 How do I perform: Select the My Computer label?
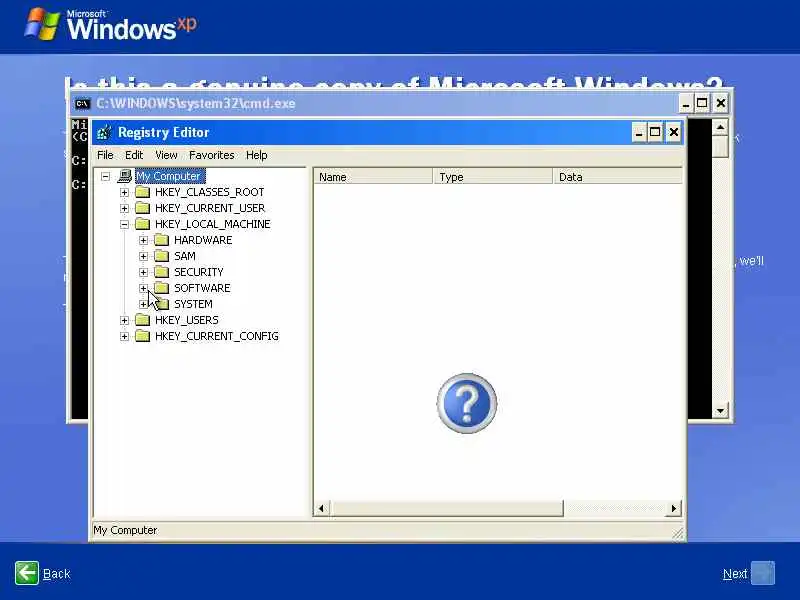pos(169,177)
